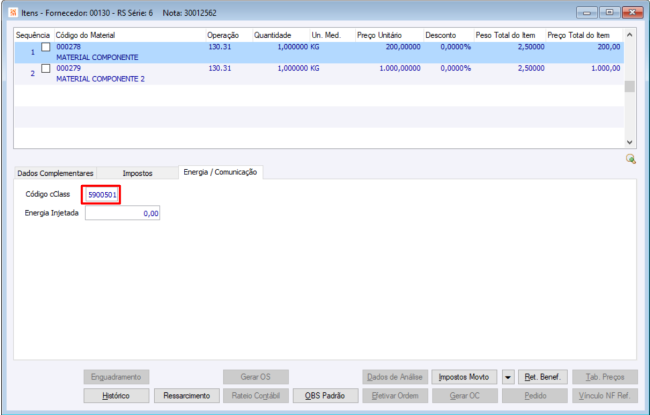Click the Gerar OS button
The image size is (650, 415).
255,377
